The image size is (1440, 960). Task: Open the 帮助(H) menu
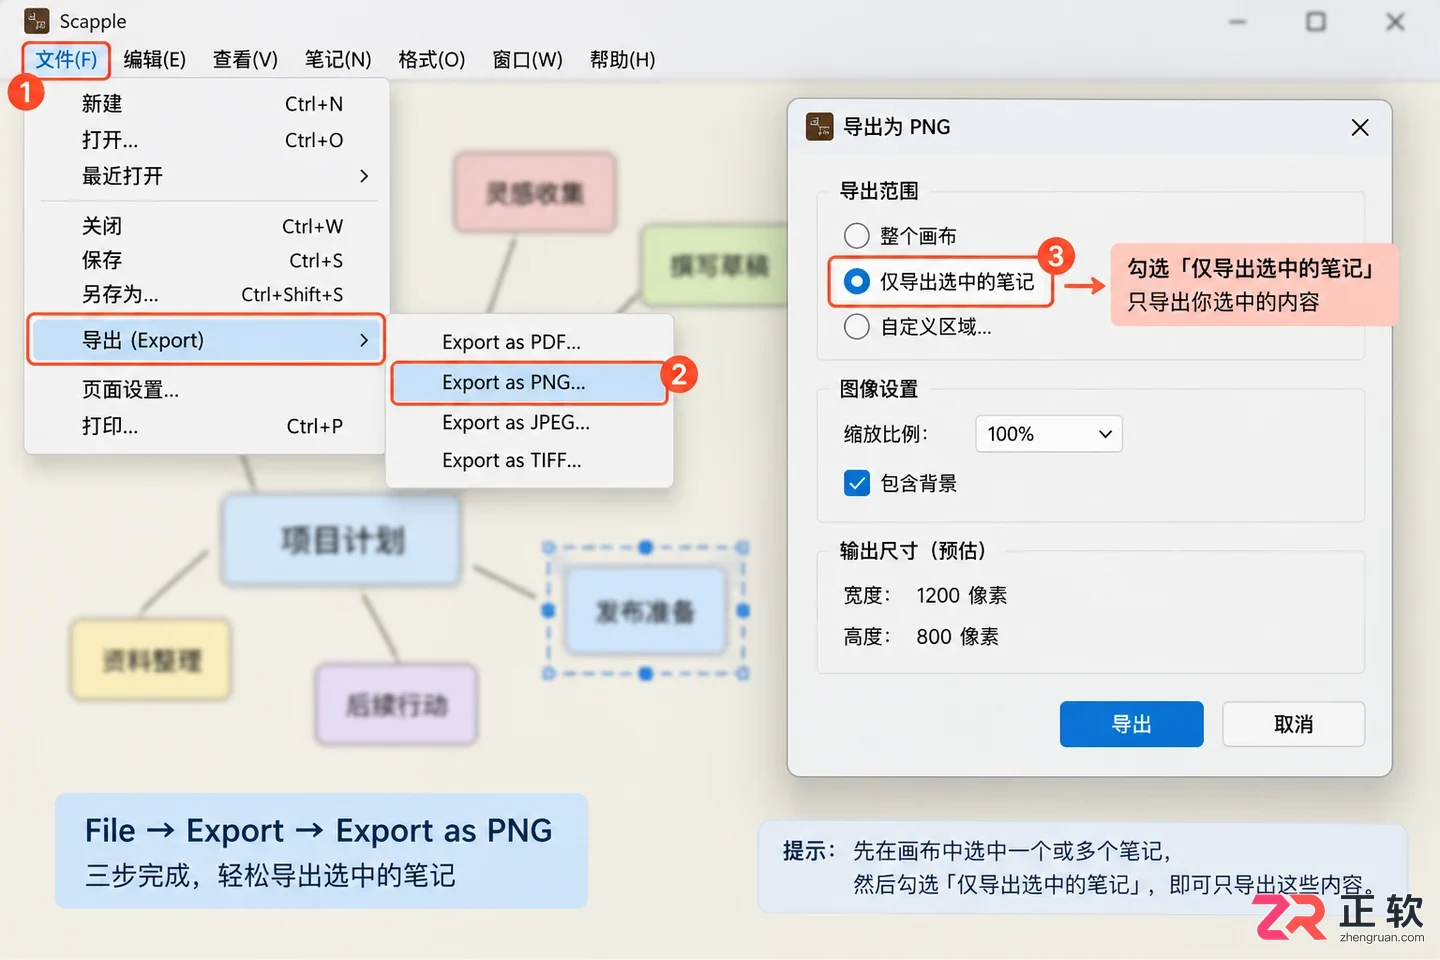click(x=622, y=60)
